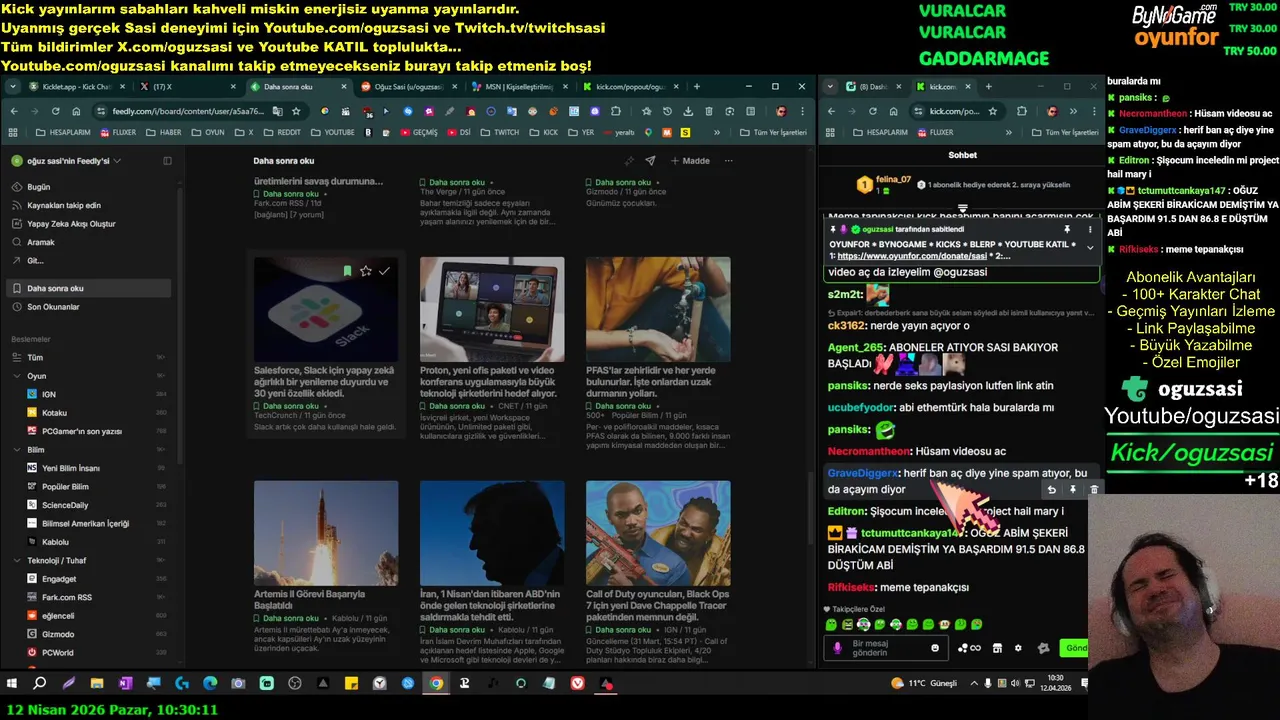Open Tüm Yer İşaretleri in left browser

(x=773, y=132)
